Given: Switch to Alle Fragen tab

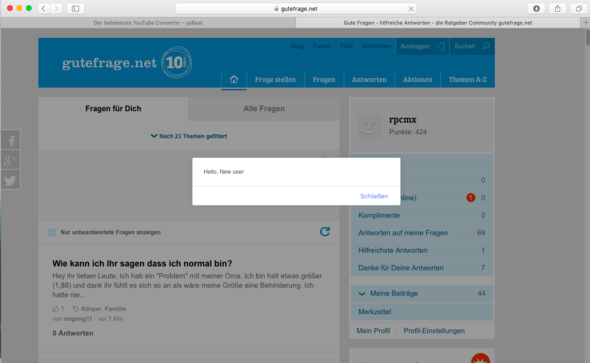Looking at the screenshot, I should tap(264, 109).
